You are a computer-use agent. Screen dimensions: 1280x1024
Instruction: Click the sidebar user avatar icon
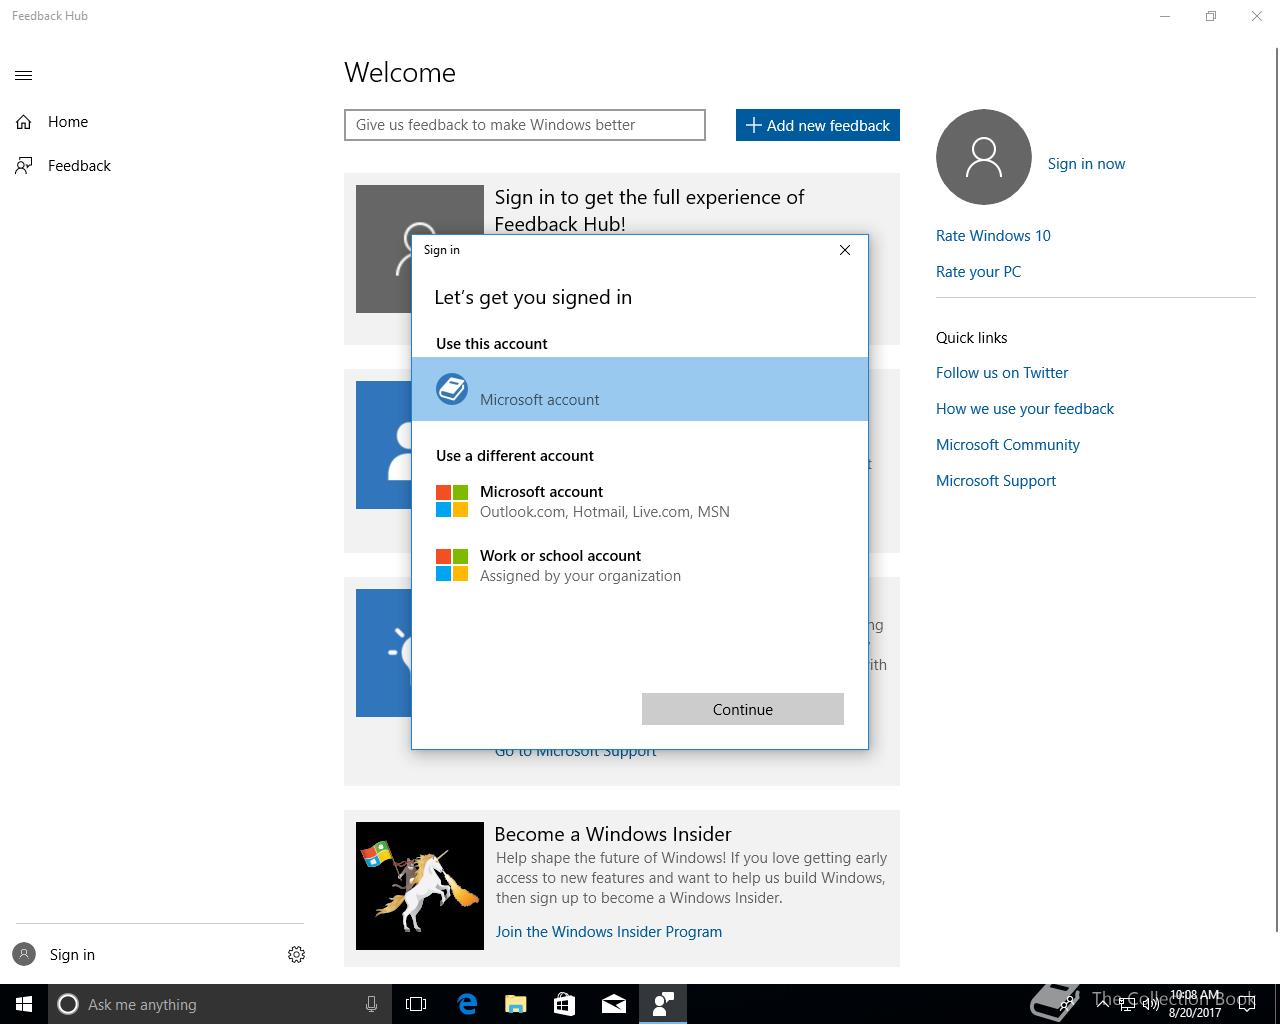click(24, 954)
